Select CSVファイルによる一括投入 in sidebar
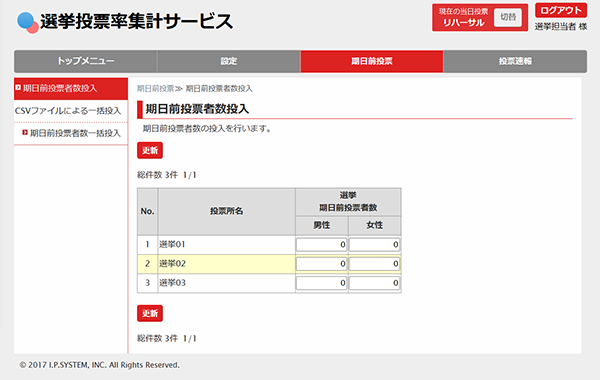 (68, 111)
